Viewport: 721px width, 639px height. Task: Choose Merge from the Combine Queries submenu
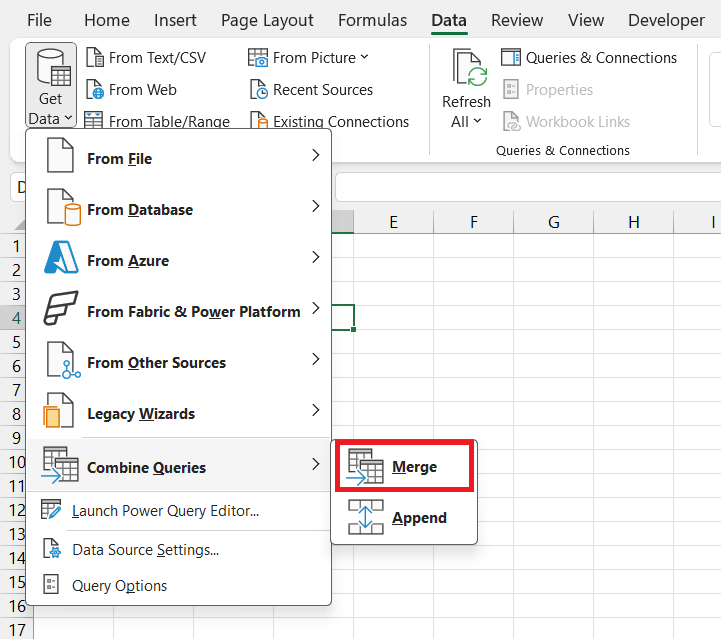click(x=404, y=466)
